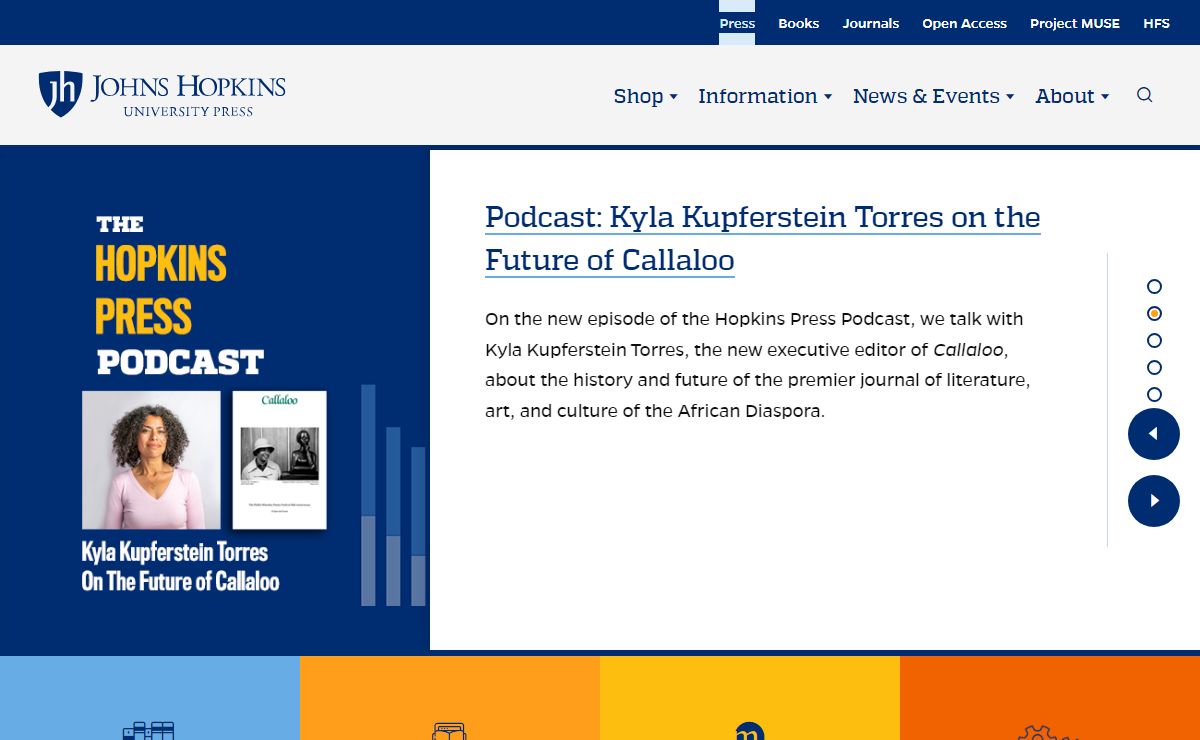Viewport: 1200px width, 740px height.
Task: Open the Open Access top link
Action: [964, 23]
